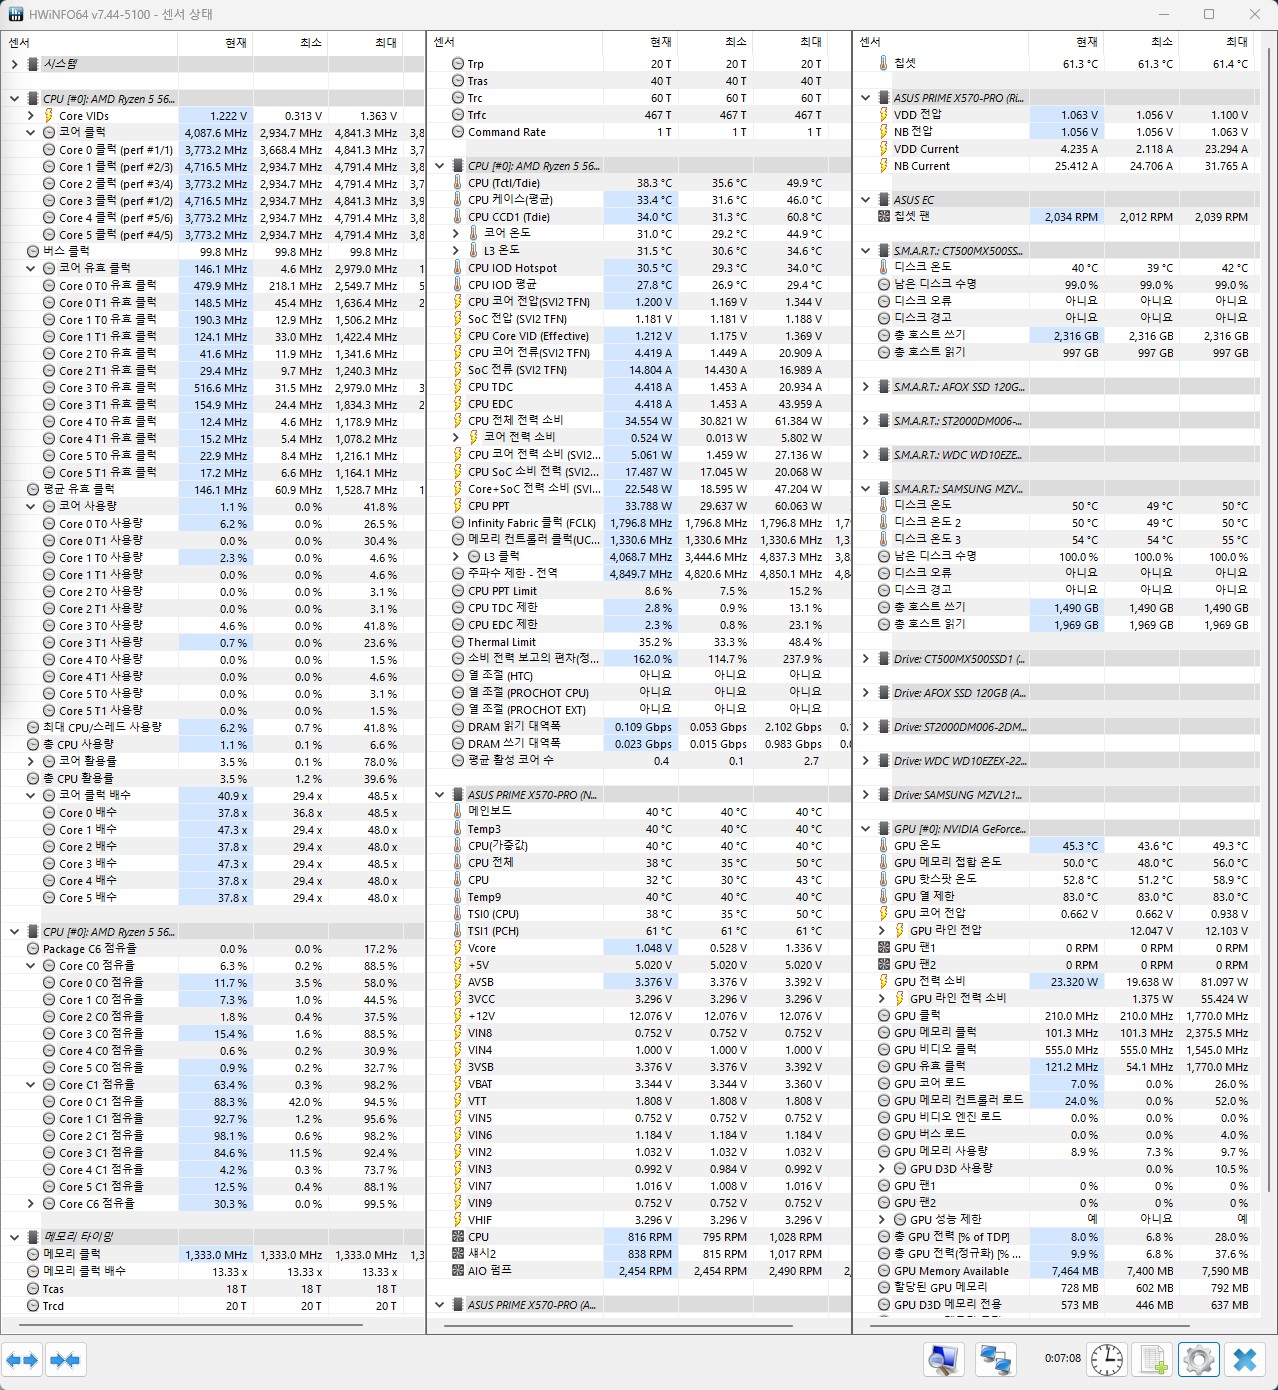
Task: Open sensor settings gear icon
Action: point(1198,1360)
